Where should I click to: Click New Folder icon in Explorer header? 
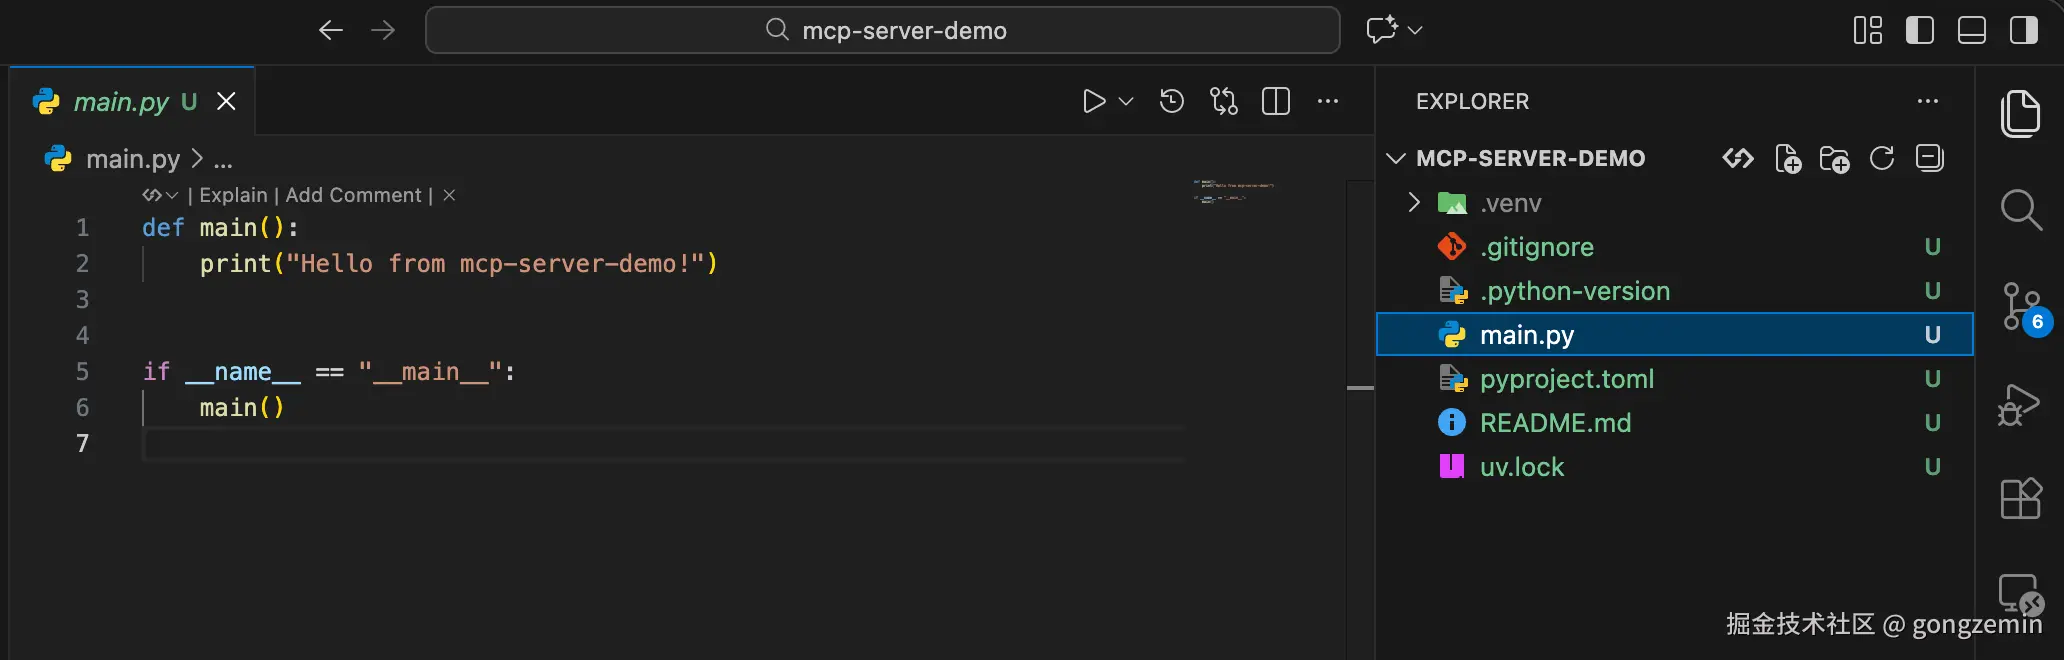(x=1834, y=159)
